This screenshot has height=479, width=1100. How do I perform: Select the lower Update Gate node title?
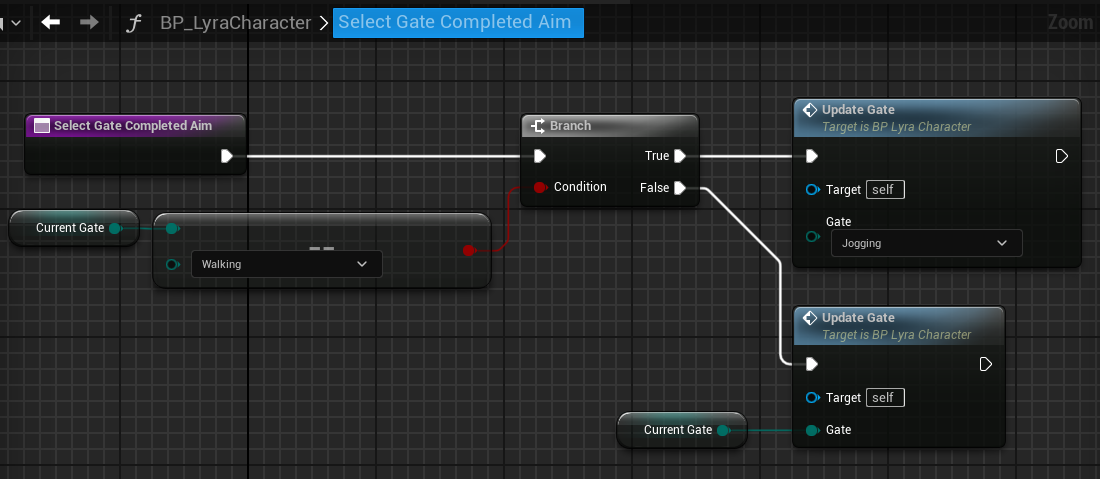[858, 318]
